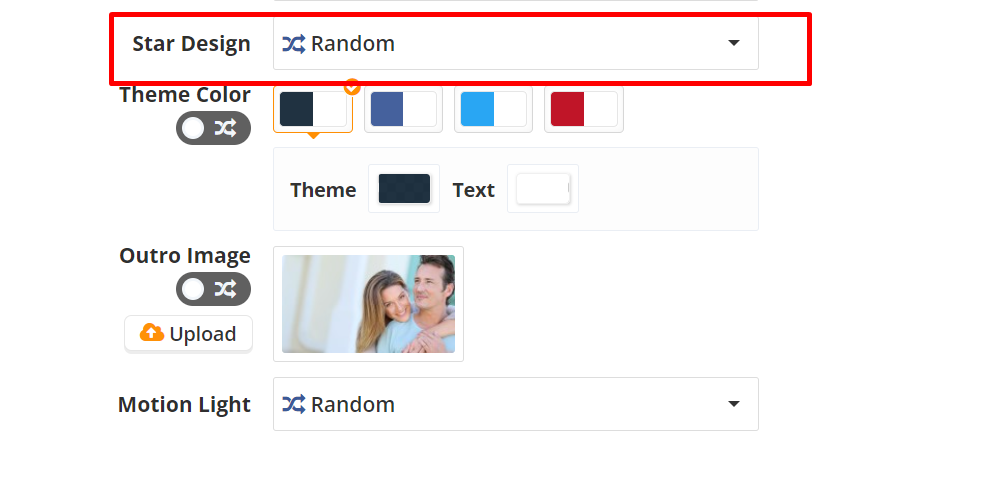Open the Text color picker swatch
The width and height of the screenshot is (1002, 497).
point(543,189)
